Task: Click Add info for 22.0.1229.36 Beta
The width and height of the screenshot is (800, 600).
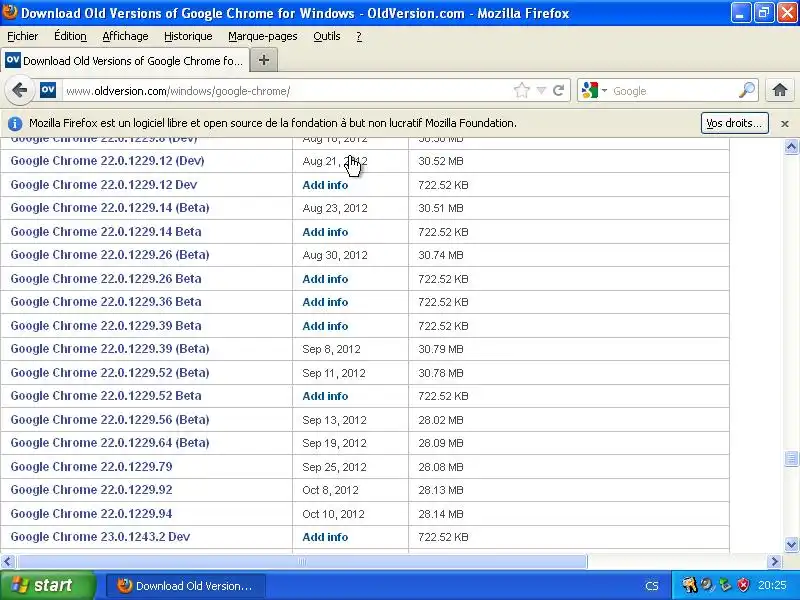Action: pos(325,302)
